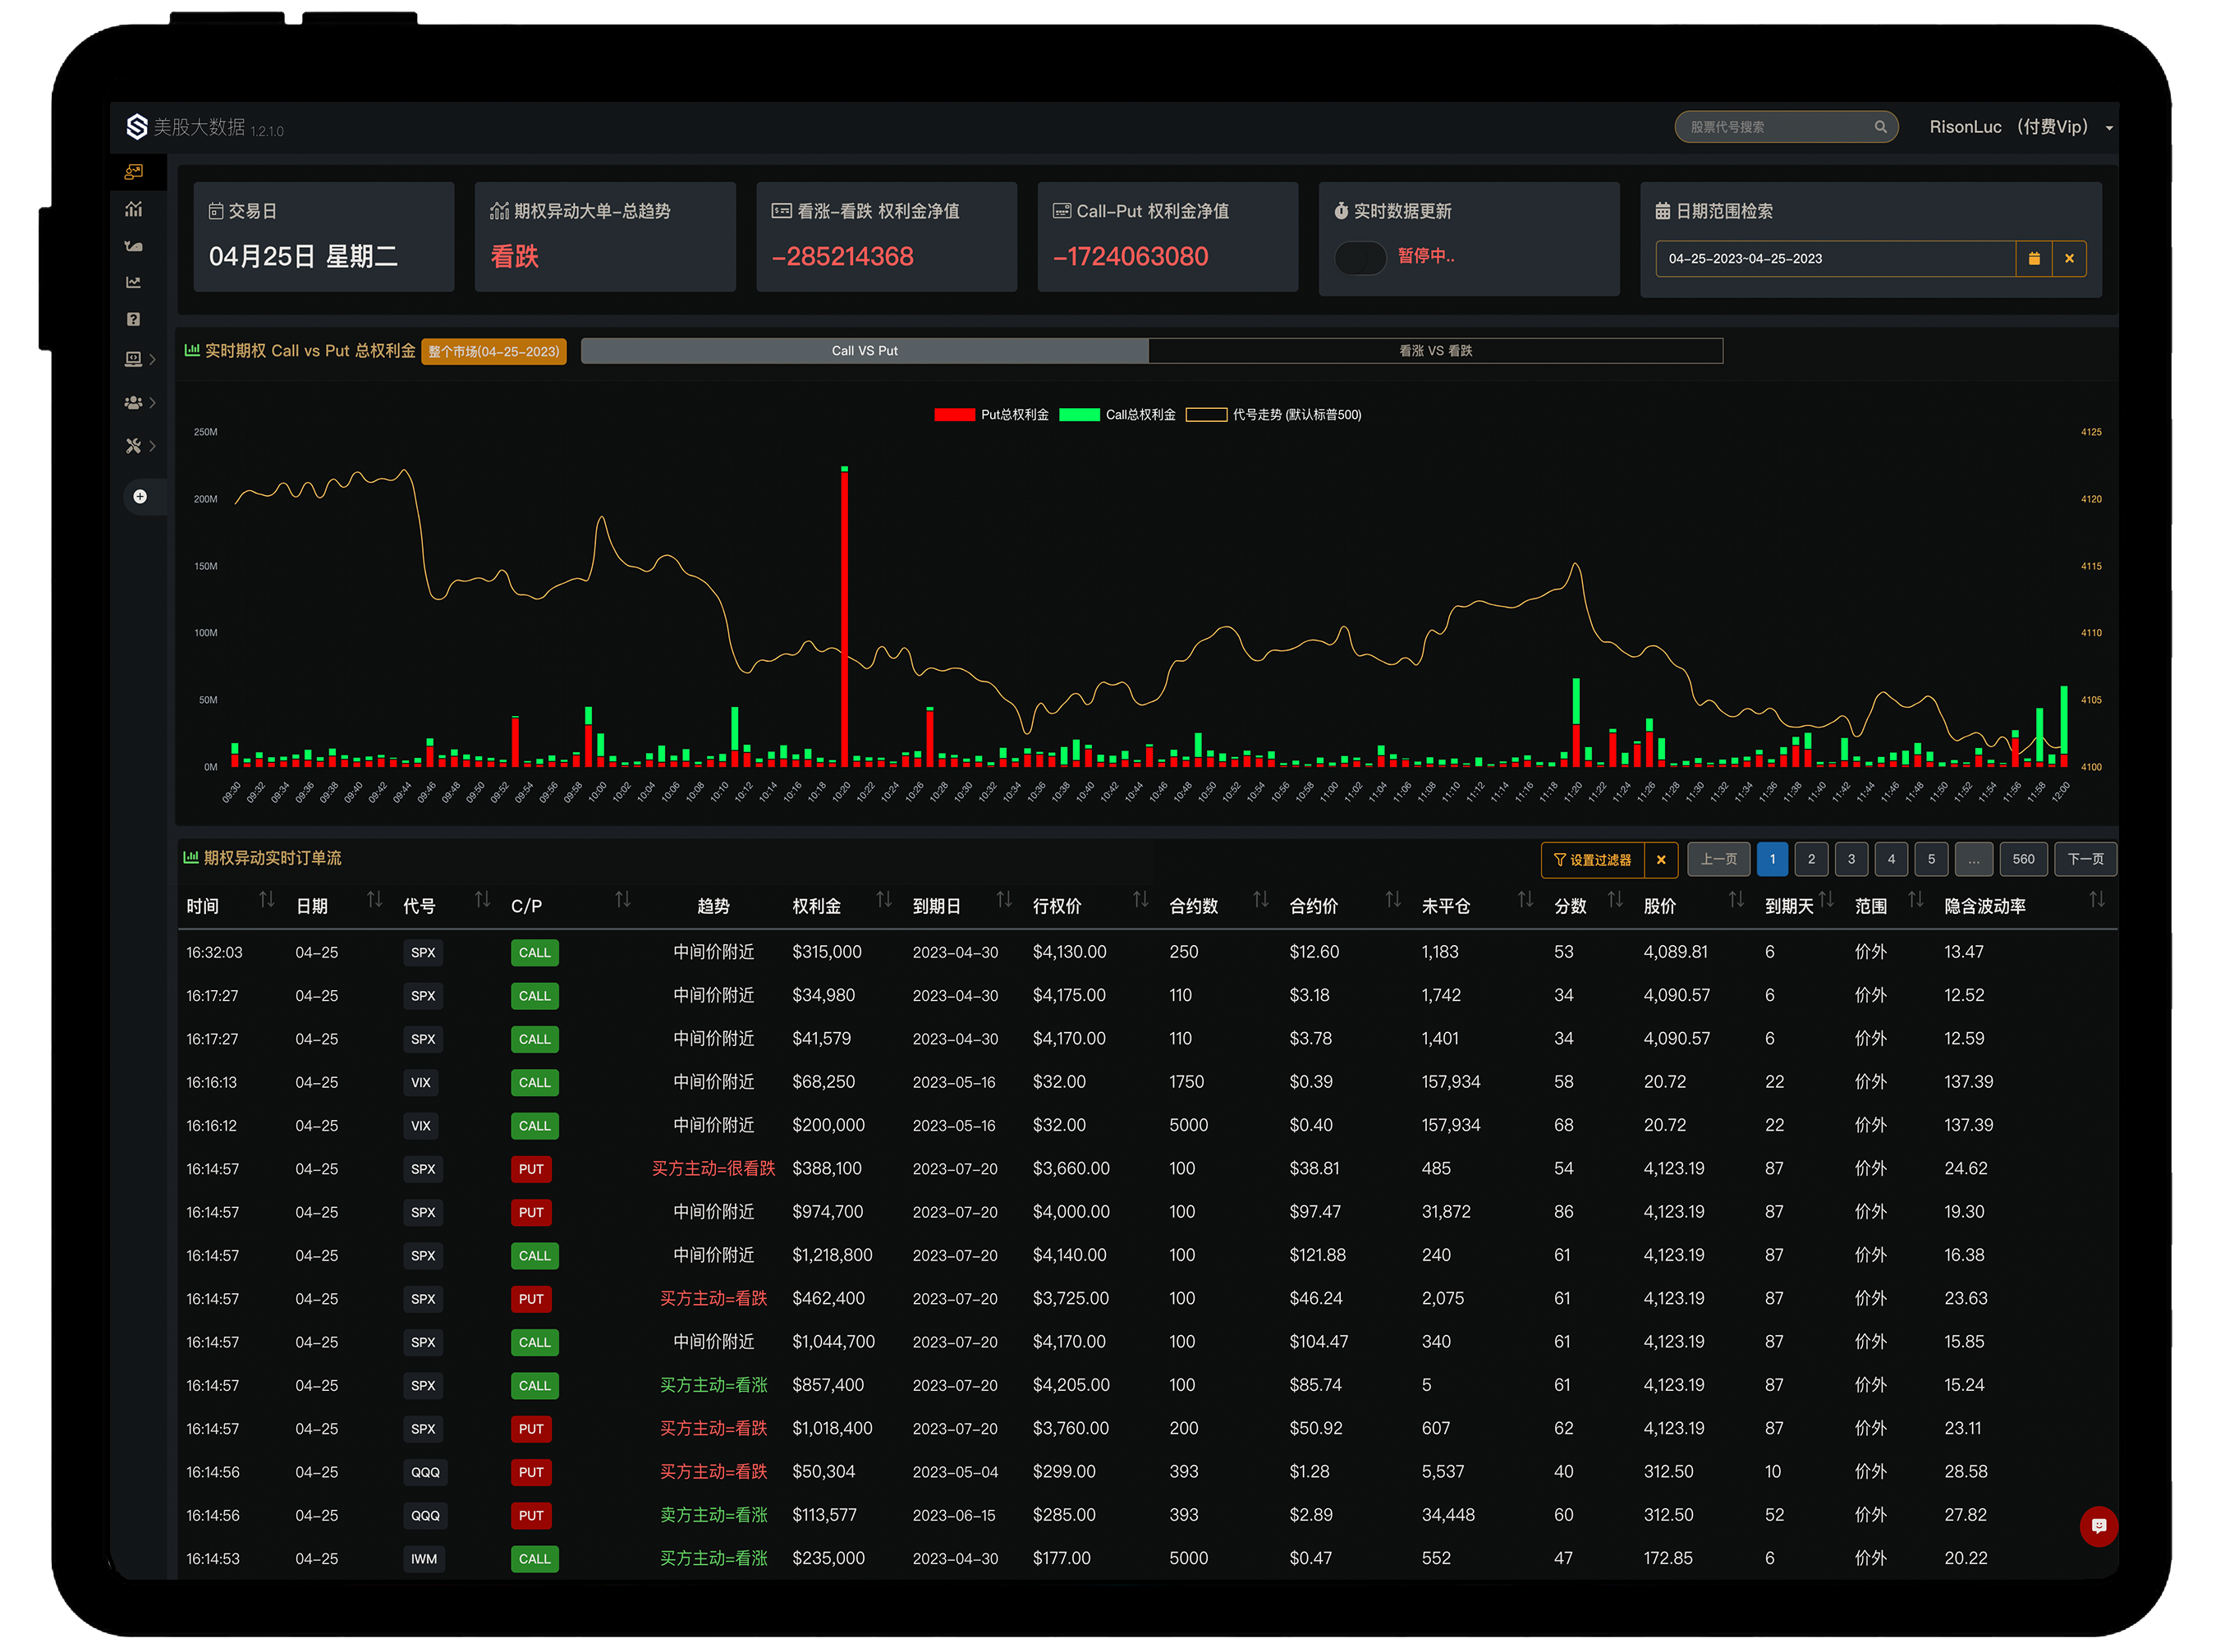Click the CALL badge in 16:32:03 row
The image size is (2225, 1652).
pos(534,953)
